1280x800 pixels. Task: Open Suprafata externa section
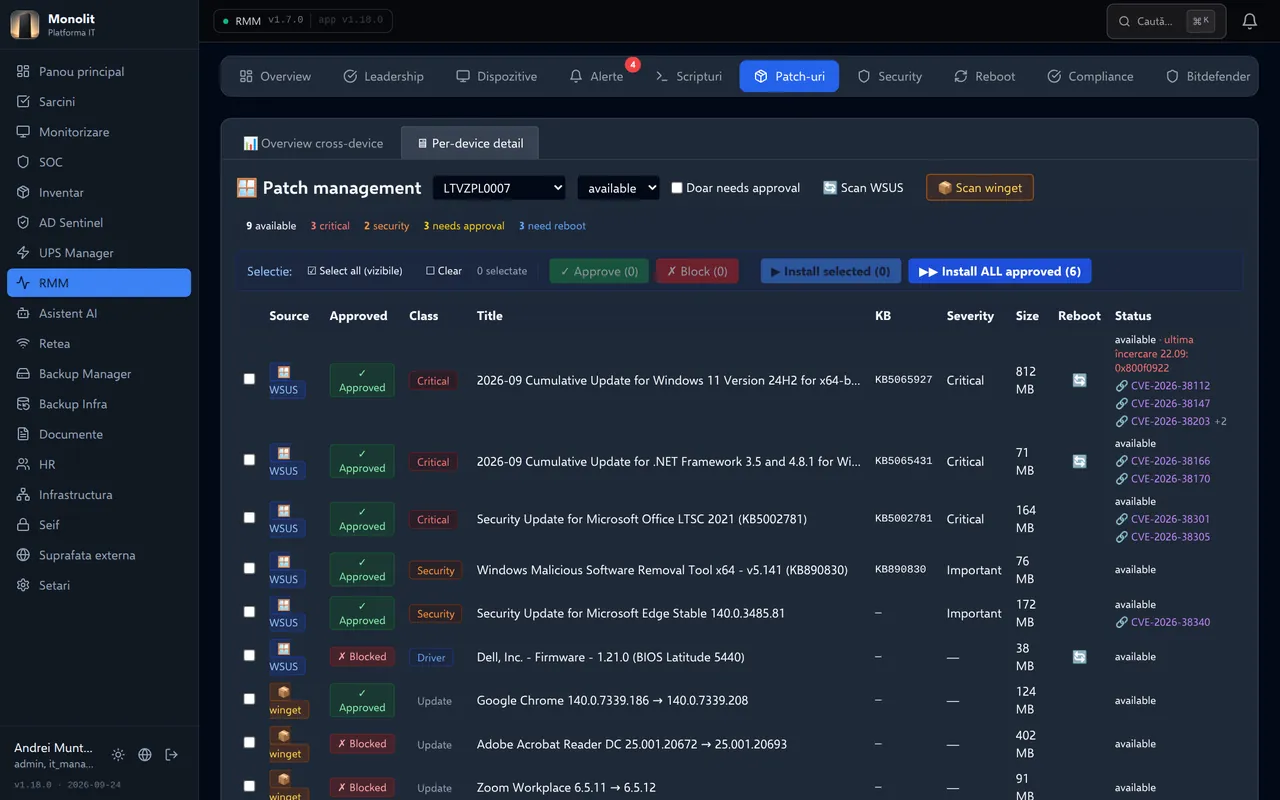click(x=99, y=555)
